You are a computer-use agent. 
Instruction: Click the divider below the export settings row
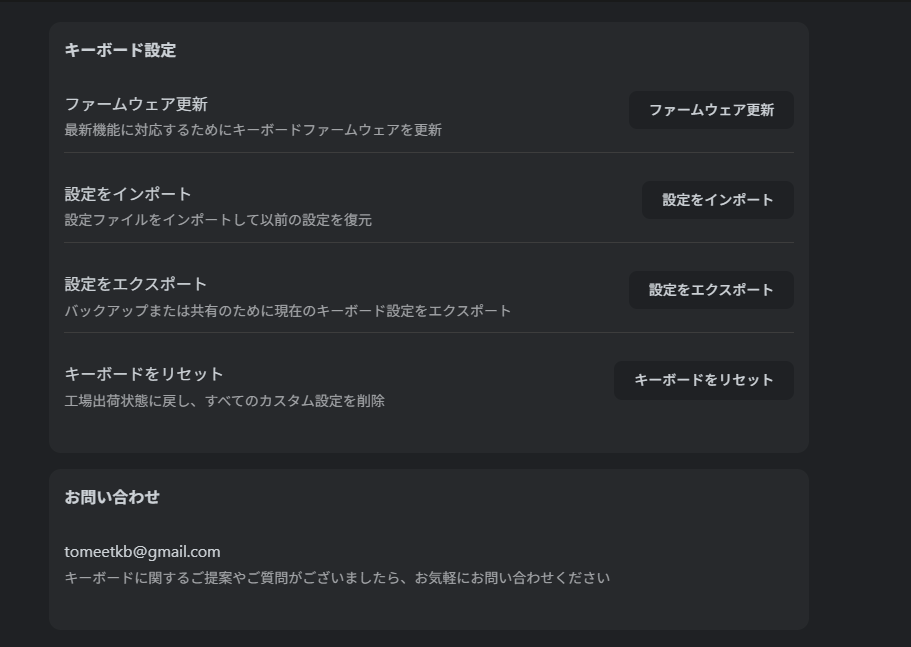tap(429, 333)
